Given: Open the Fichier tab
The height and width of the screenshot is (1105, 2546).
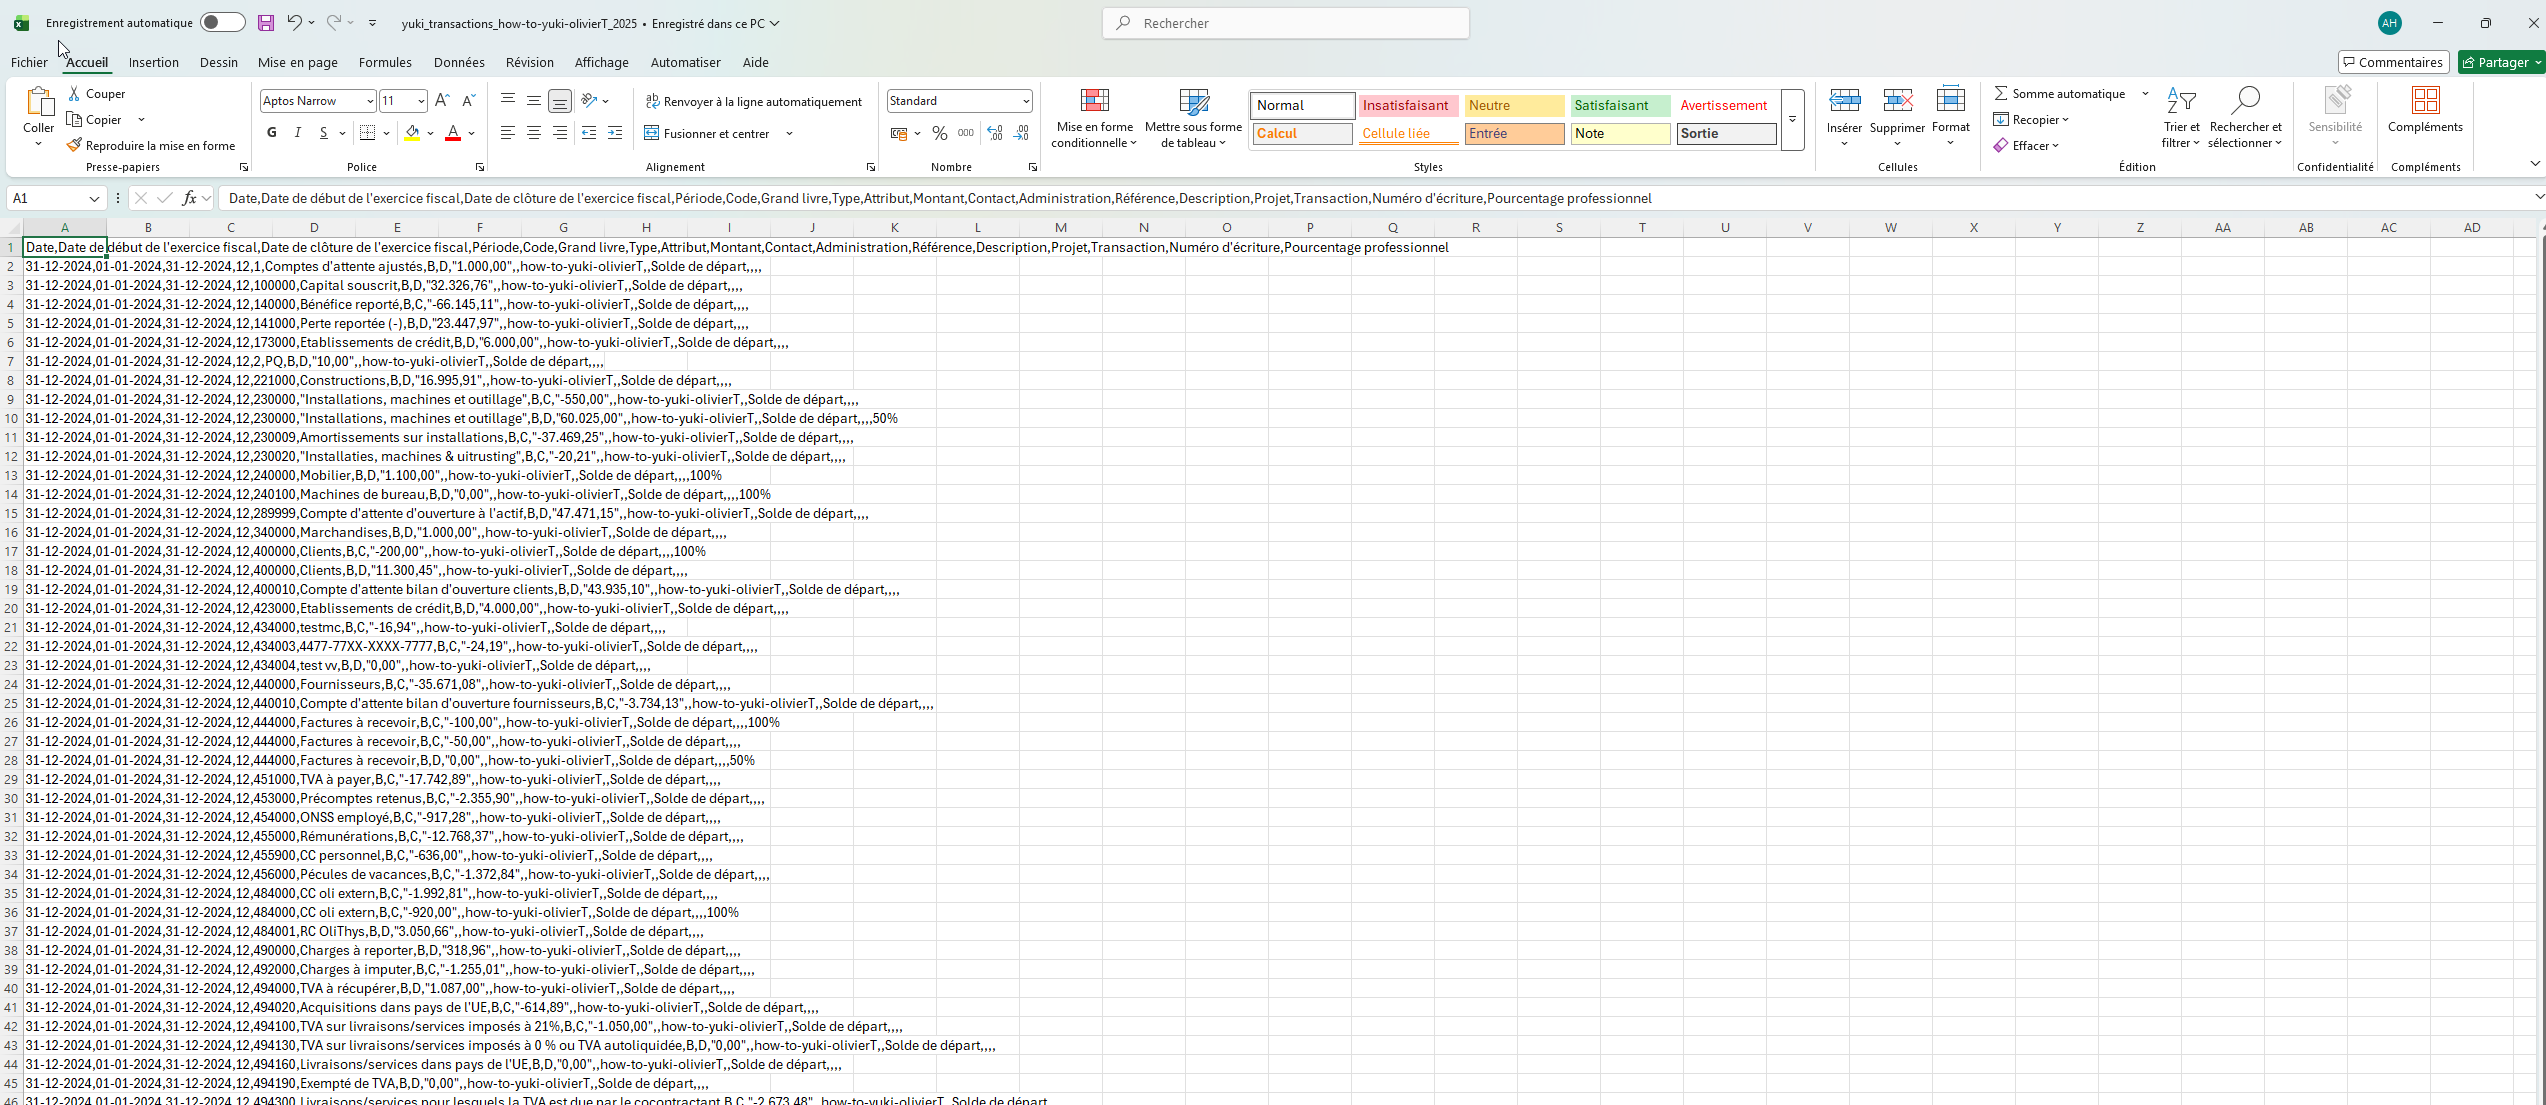Looking at the screenshot, I should [29, 62].
